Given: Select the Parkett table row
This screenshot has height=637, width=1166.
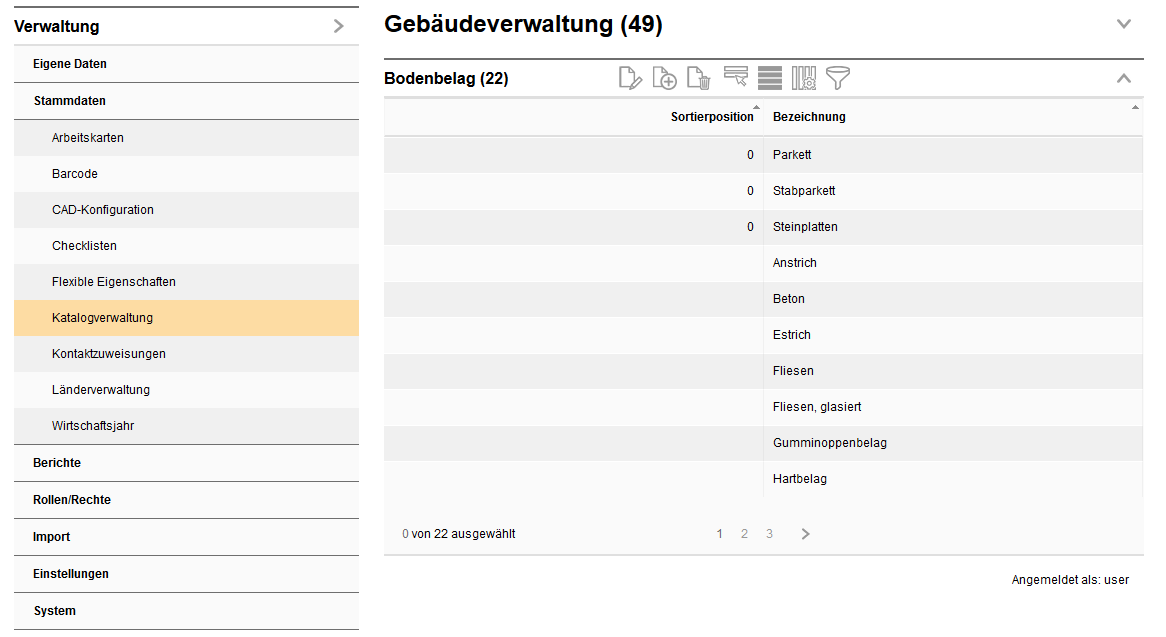Looking at the screenshot, I should pos(792,155).
